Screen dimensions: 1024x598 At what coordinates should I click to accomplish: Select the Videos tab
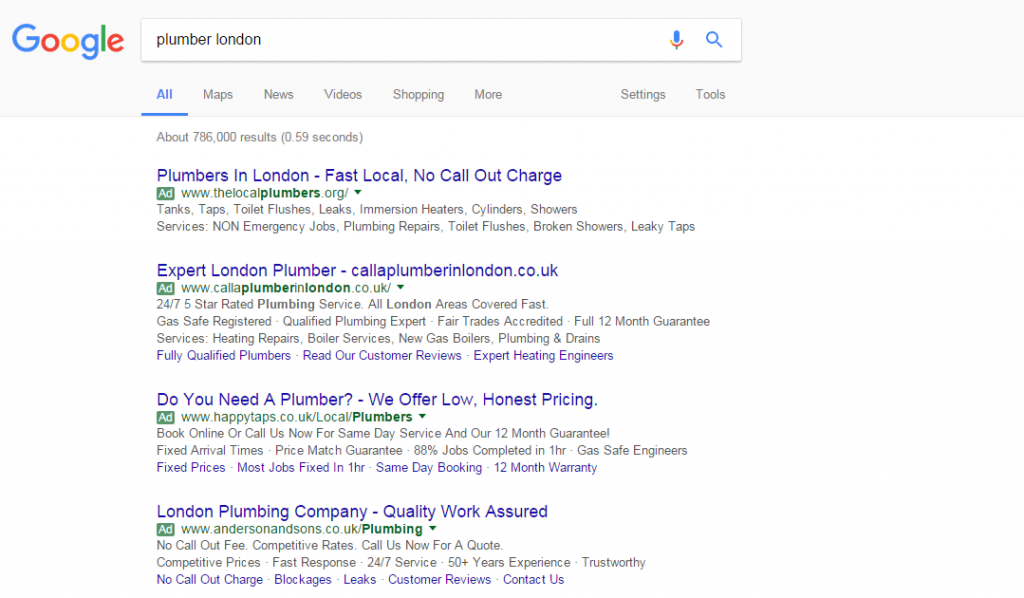pos(343,95)
